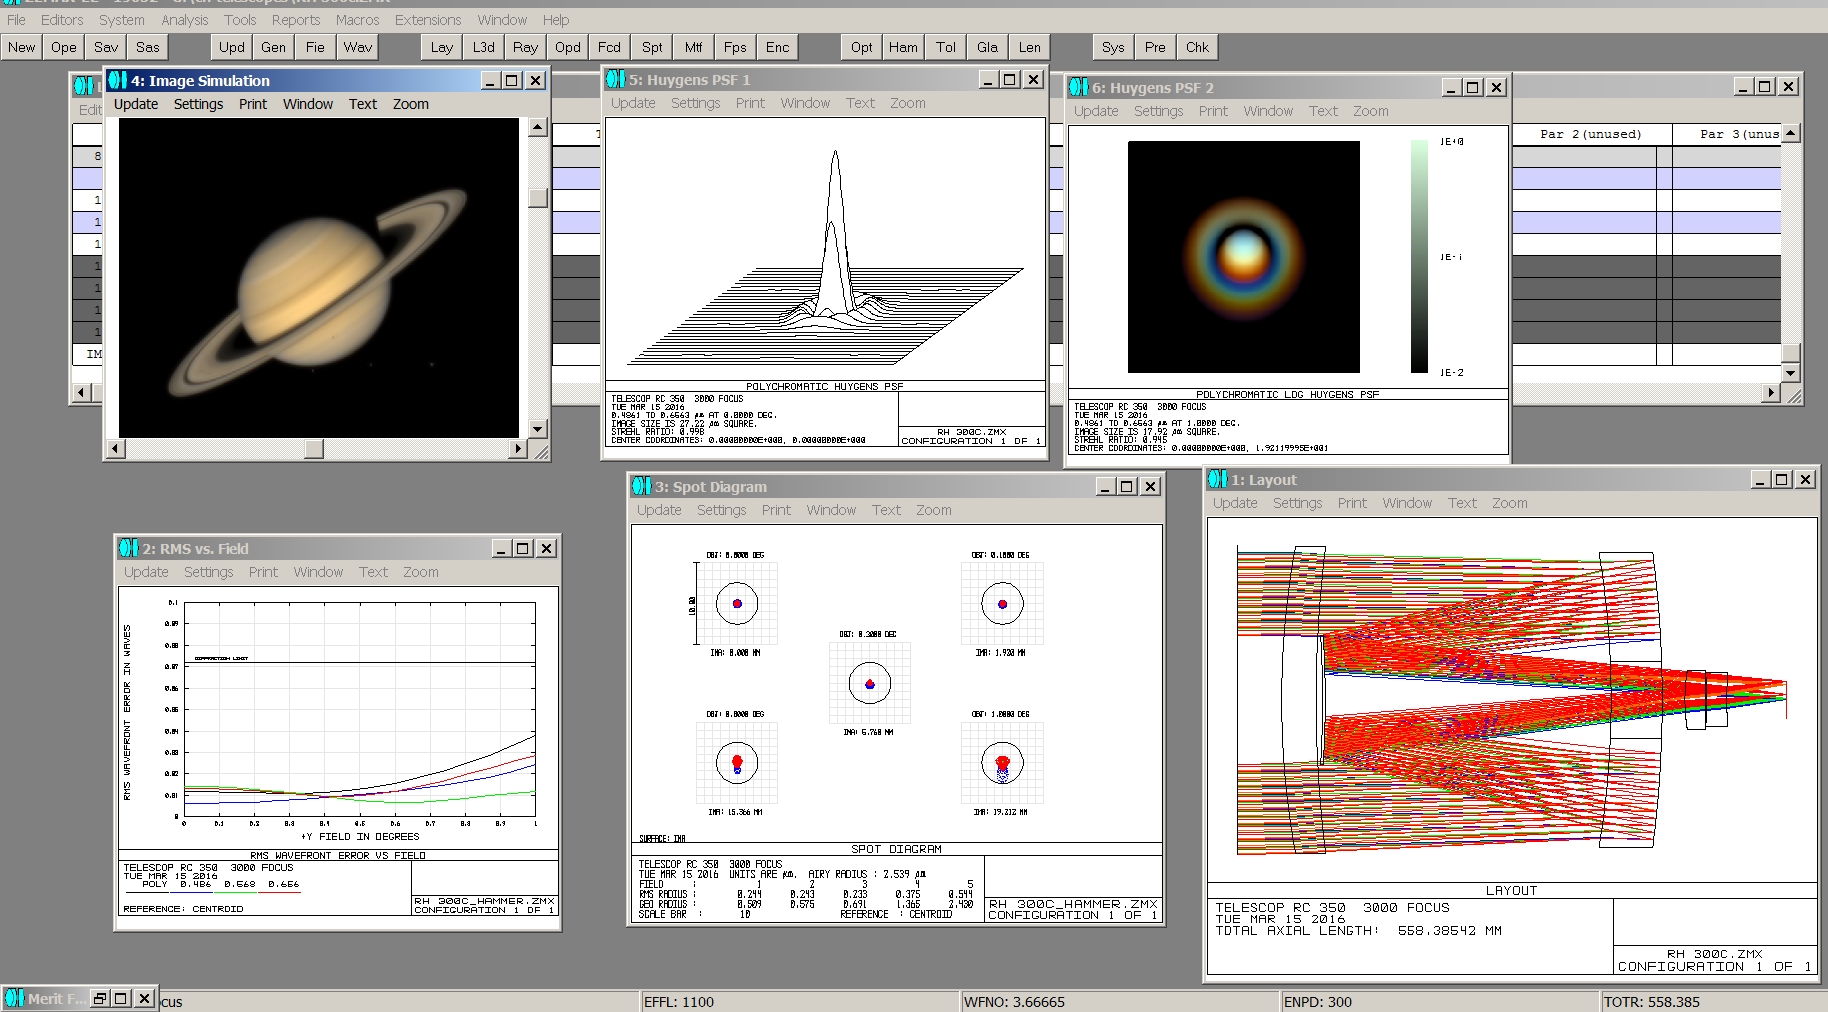Open Window menu in Layout window
The width and height of the screenshot is (1828, 1012).
point(1407,503)
